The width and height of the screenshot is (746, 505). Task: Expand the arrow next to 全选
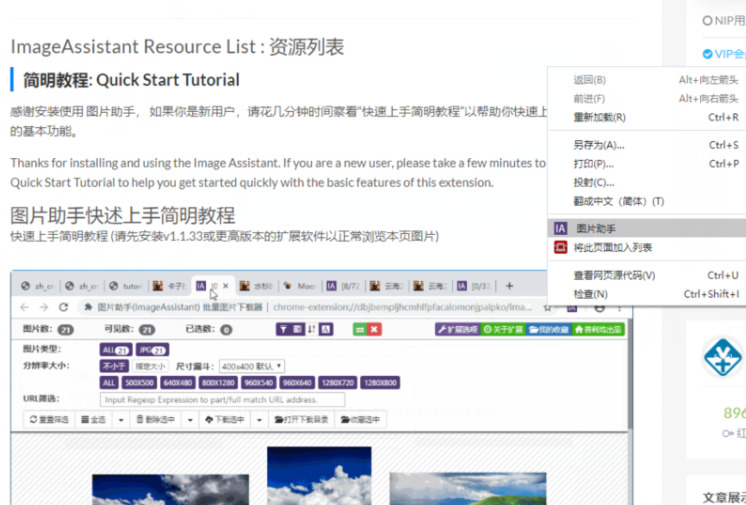121,420
